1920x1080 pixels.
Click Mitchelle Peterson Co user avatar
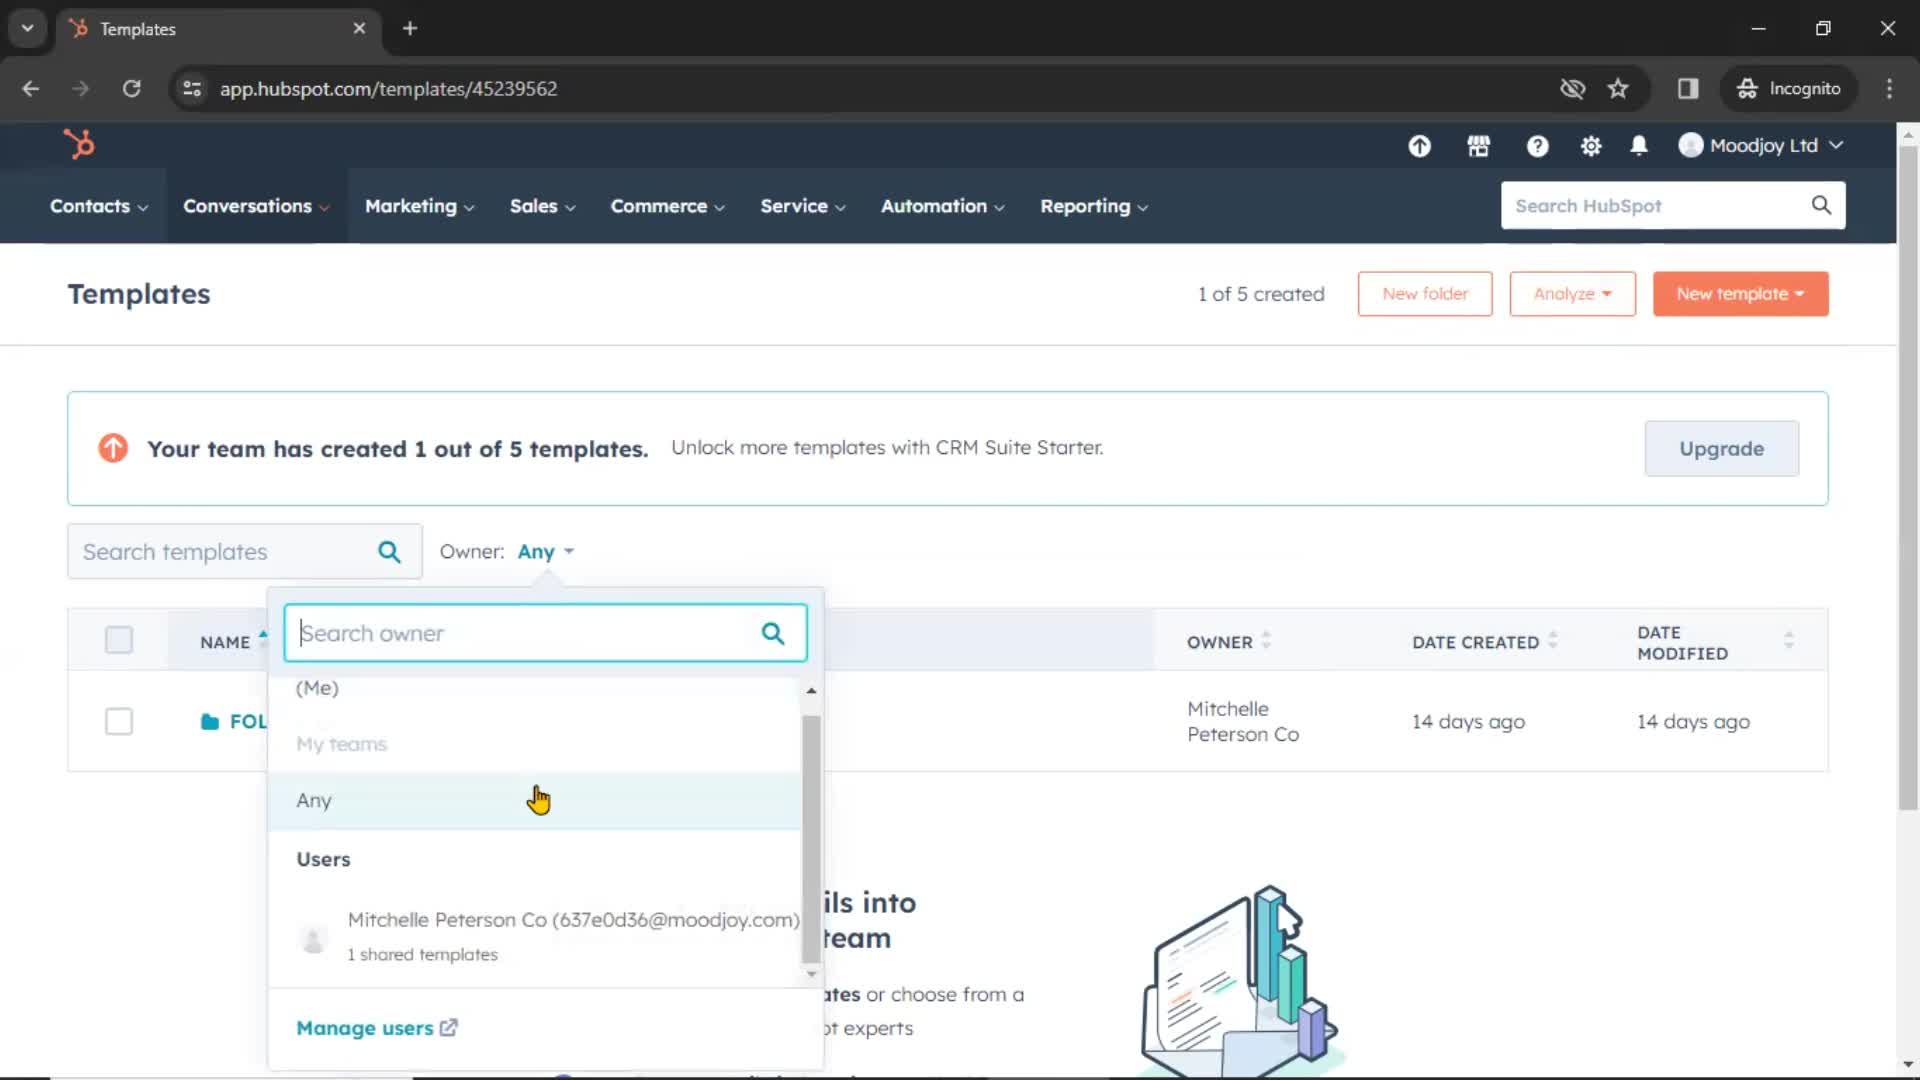(313, 938)
